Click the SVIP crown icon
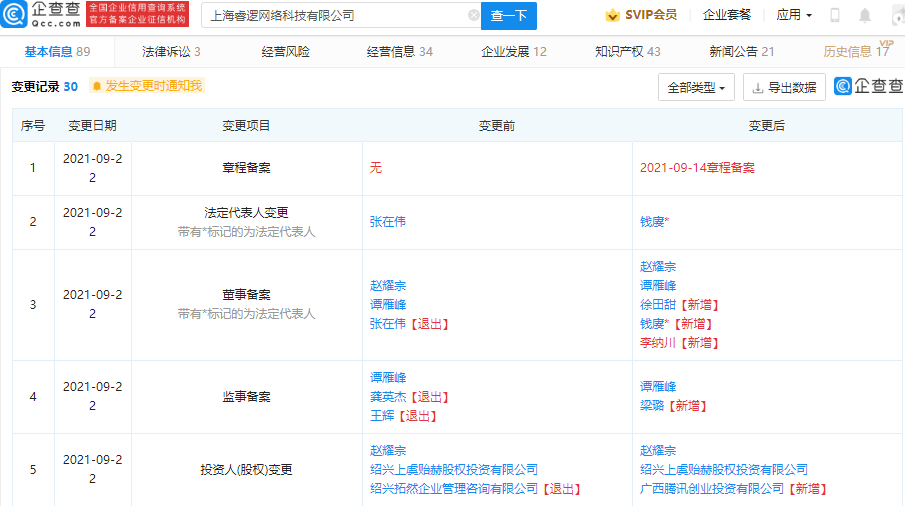 612,15
